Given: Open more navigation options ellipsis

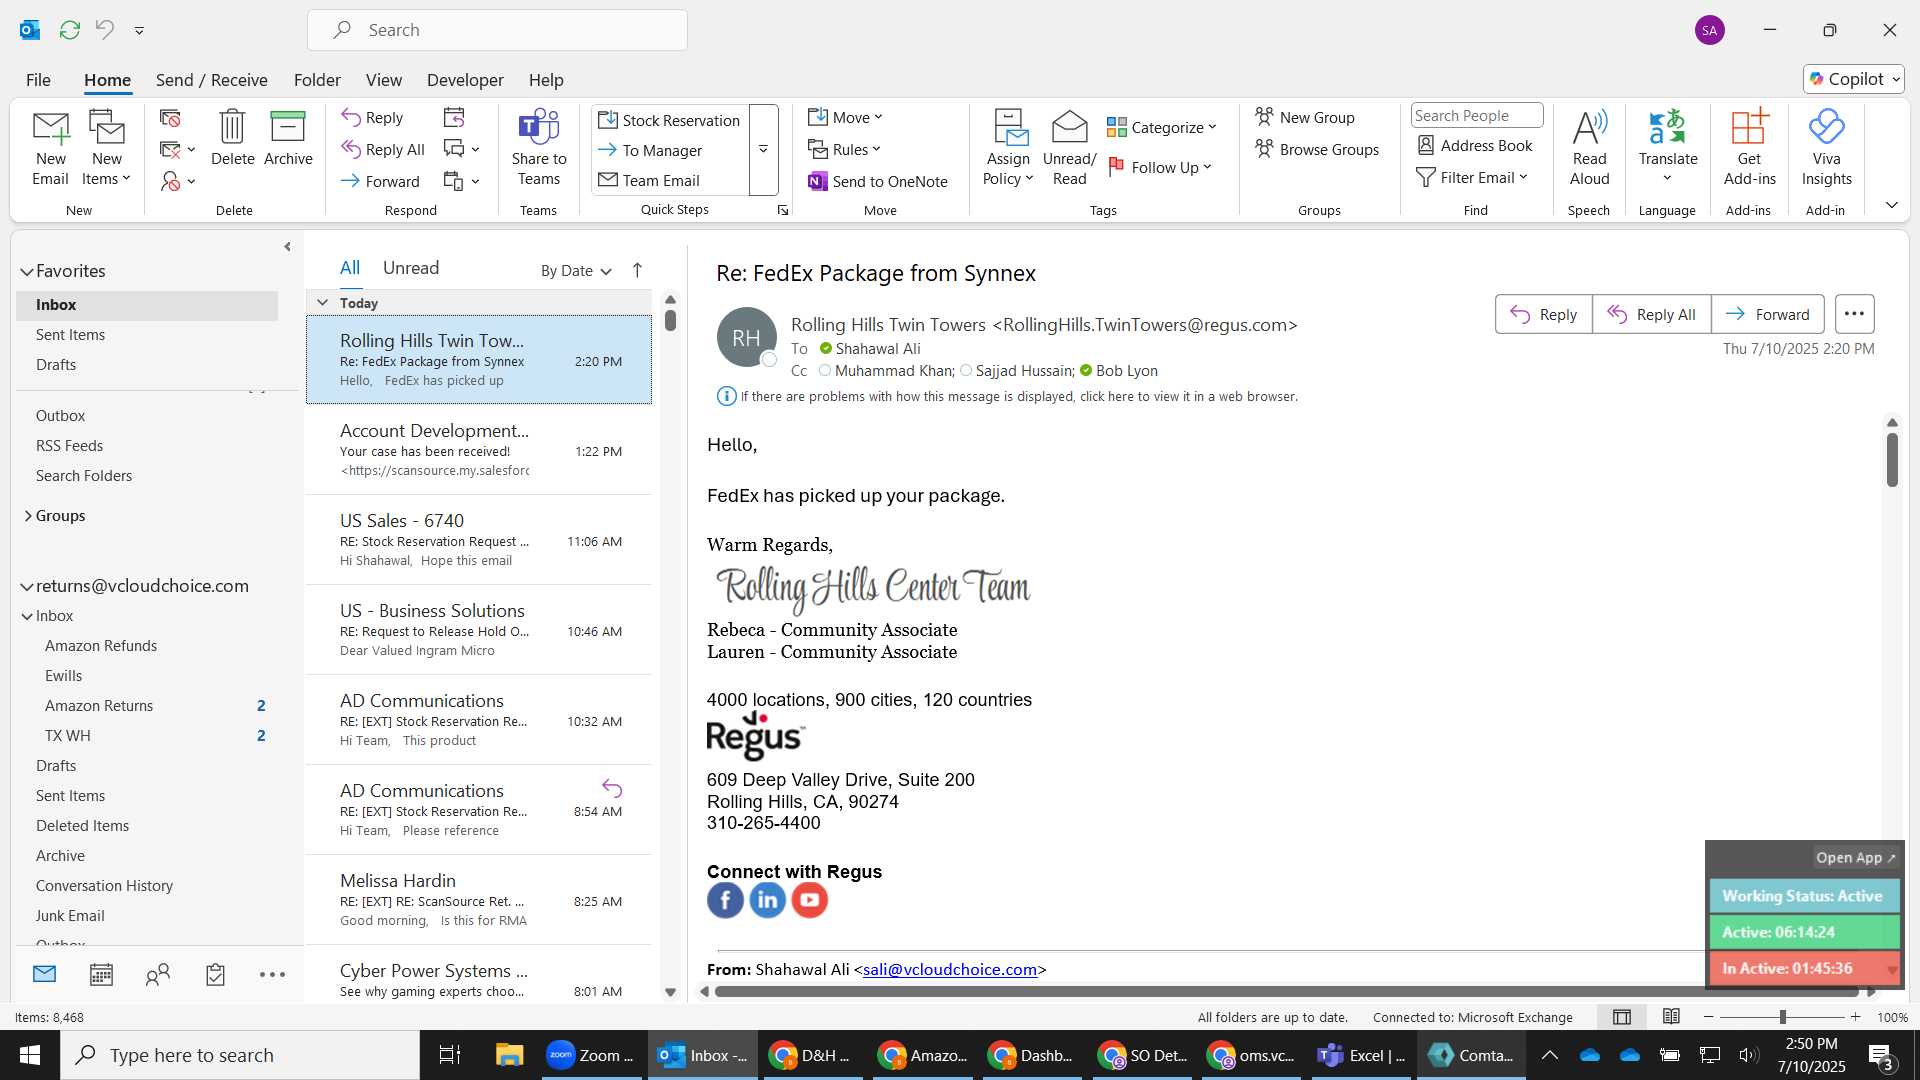Looking at the screenshot, I should [x=272, y=975].
